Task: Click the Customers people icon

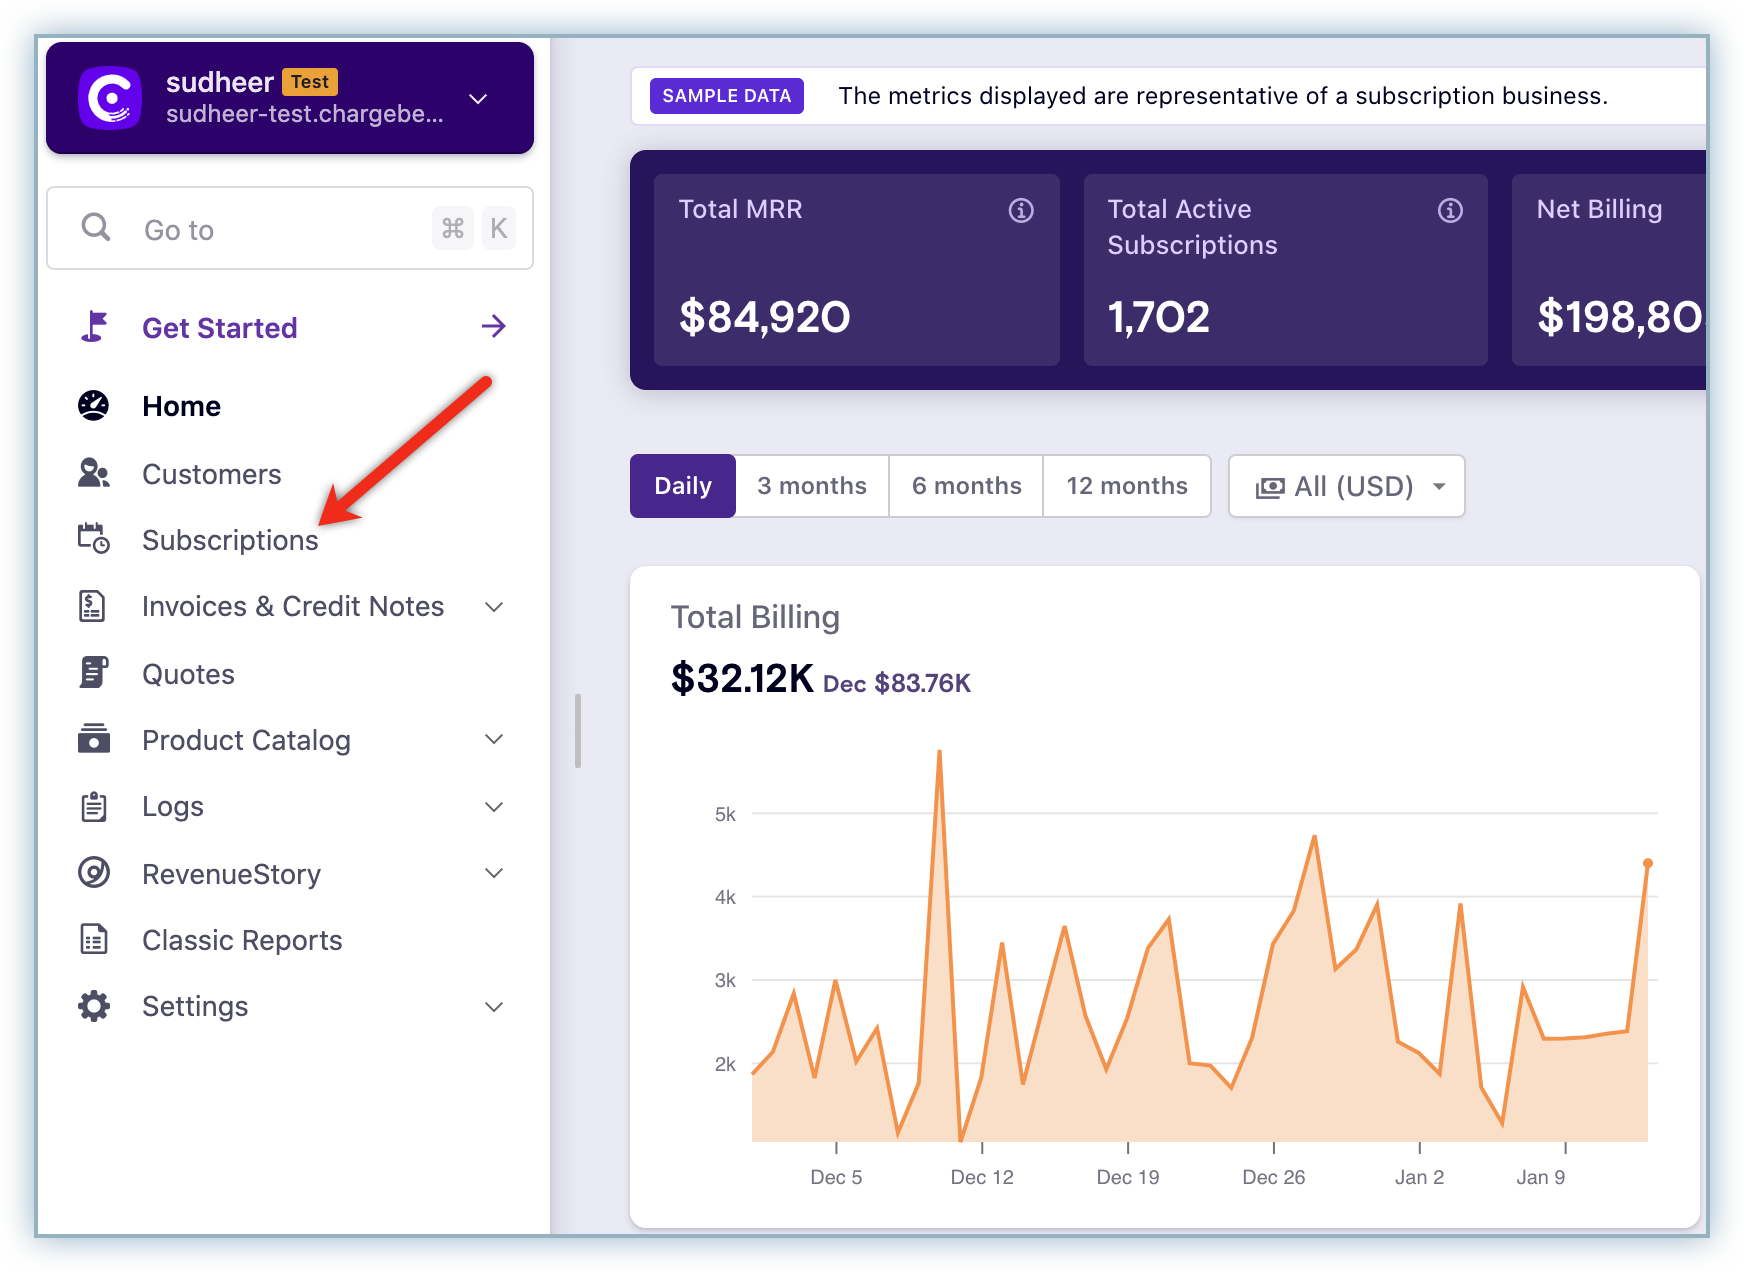Action: (x=94, y=473)
